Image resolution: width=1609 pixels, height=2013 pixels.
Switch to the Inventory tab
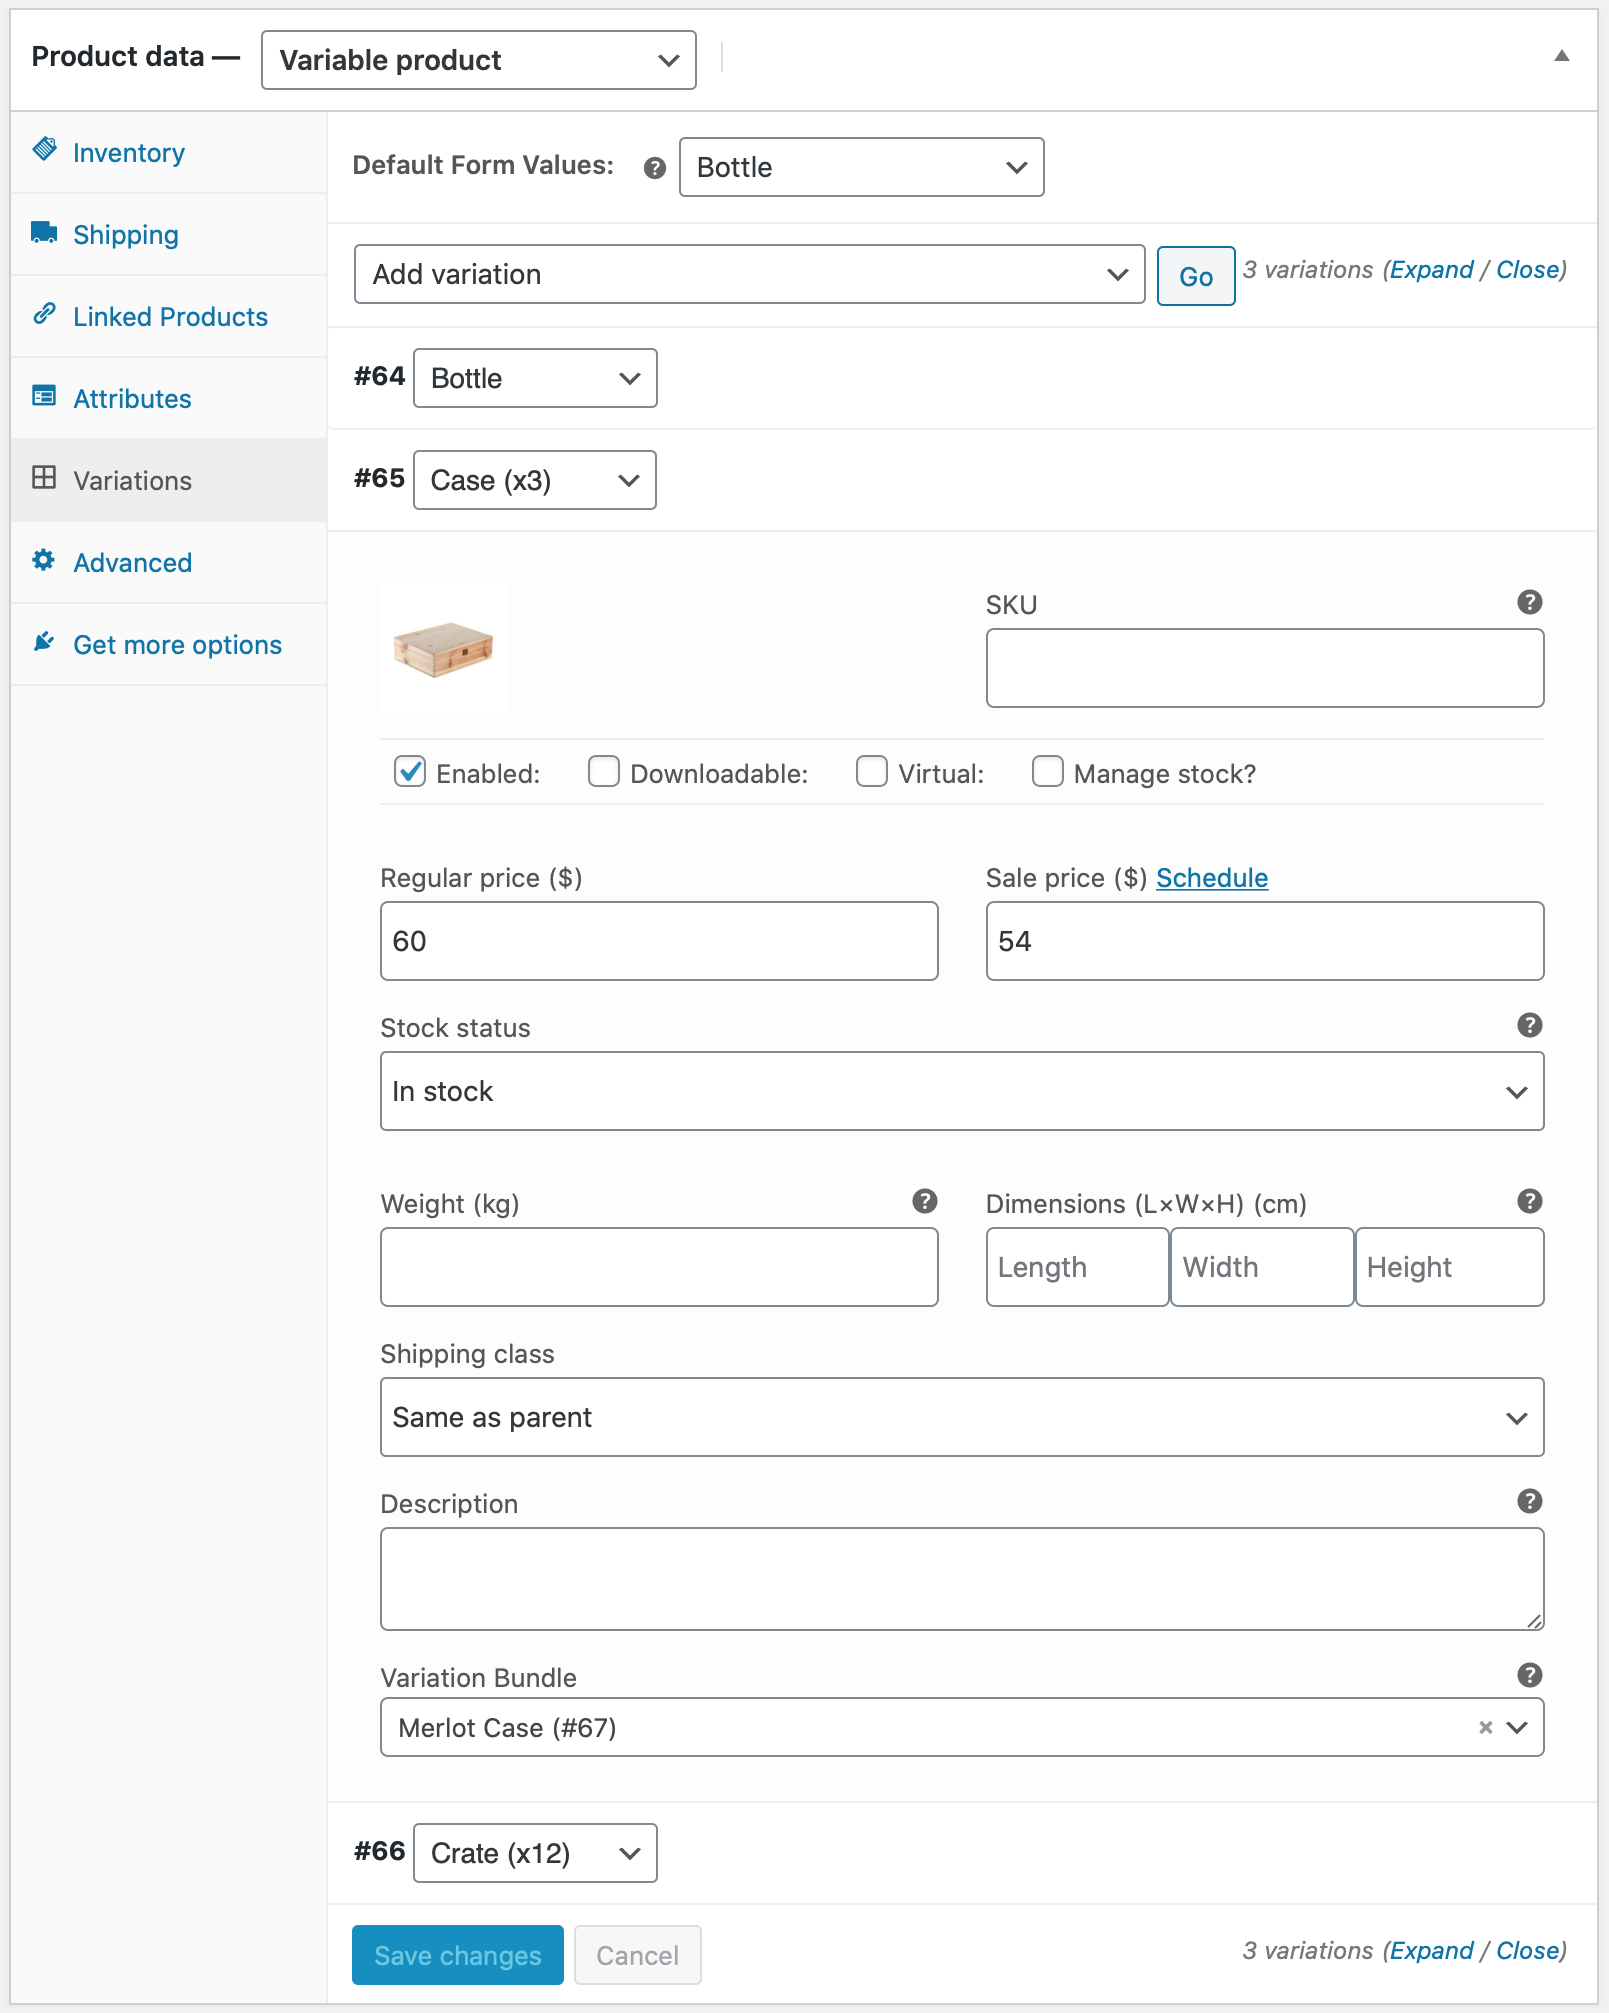click(128, 153)
